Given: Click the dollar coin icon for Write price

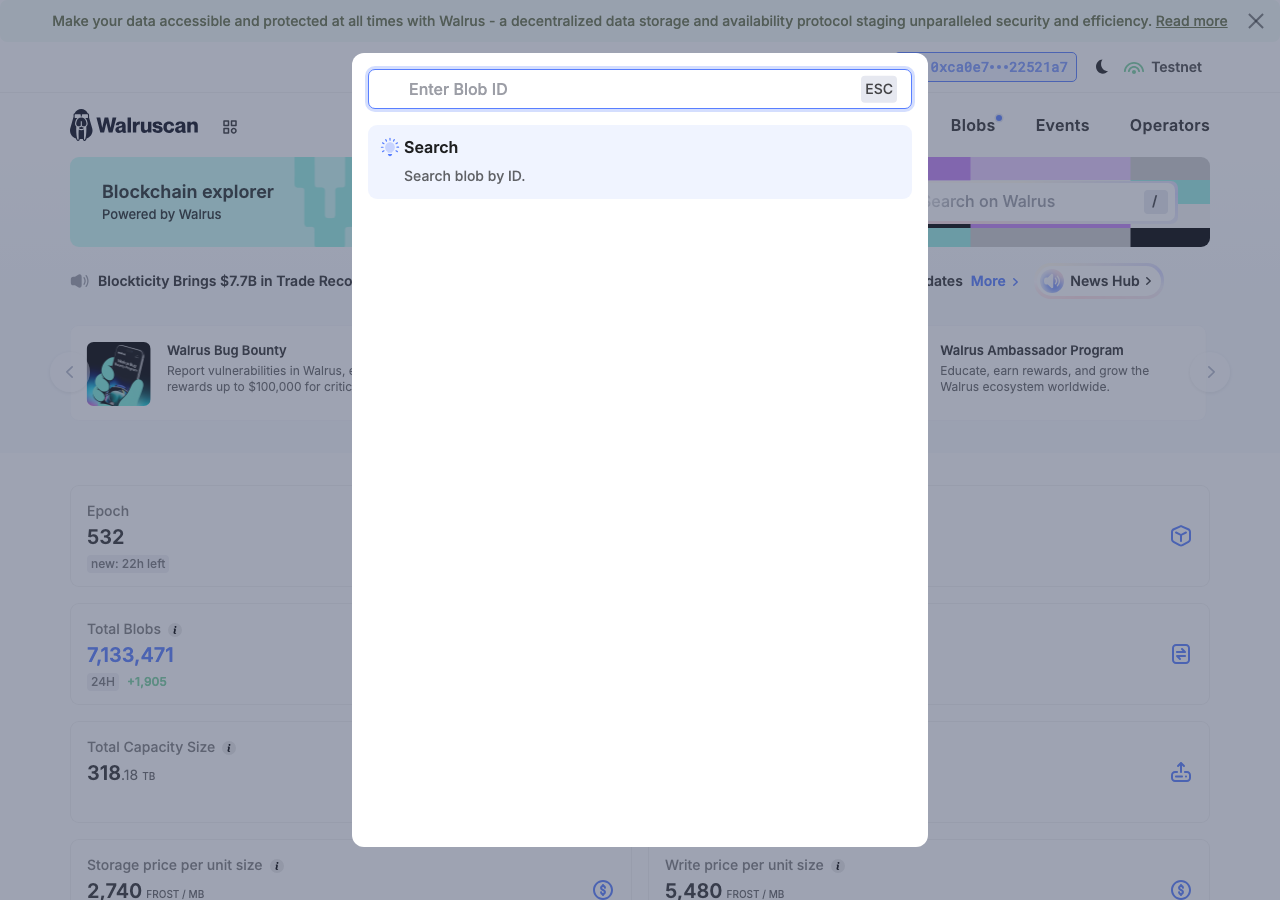Looking at the screenshot, I should [x=1181, y=890].
